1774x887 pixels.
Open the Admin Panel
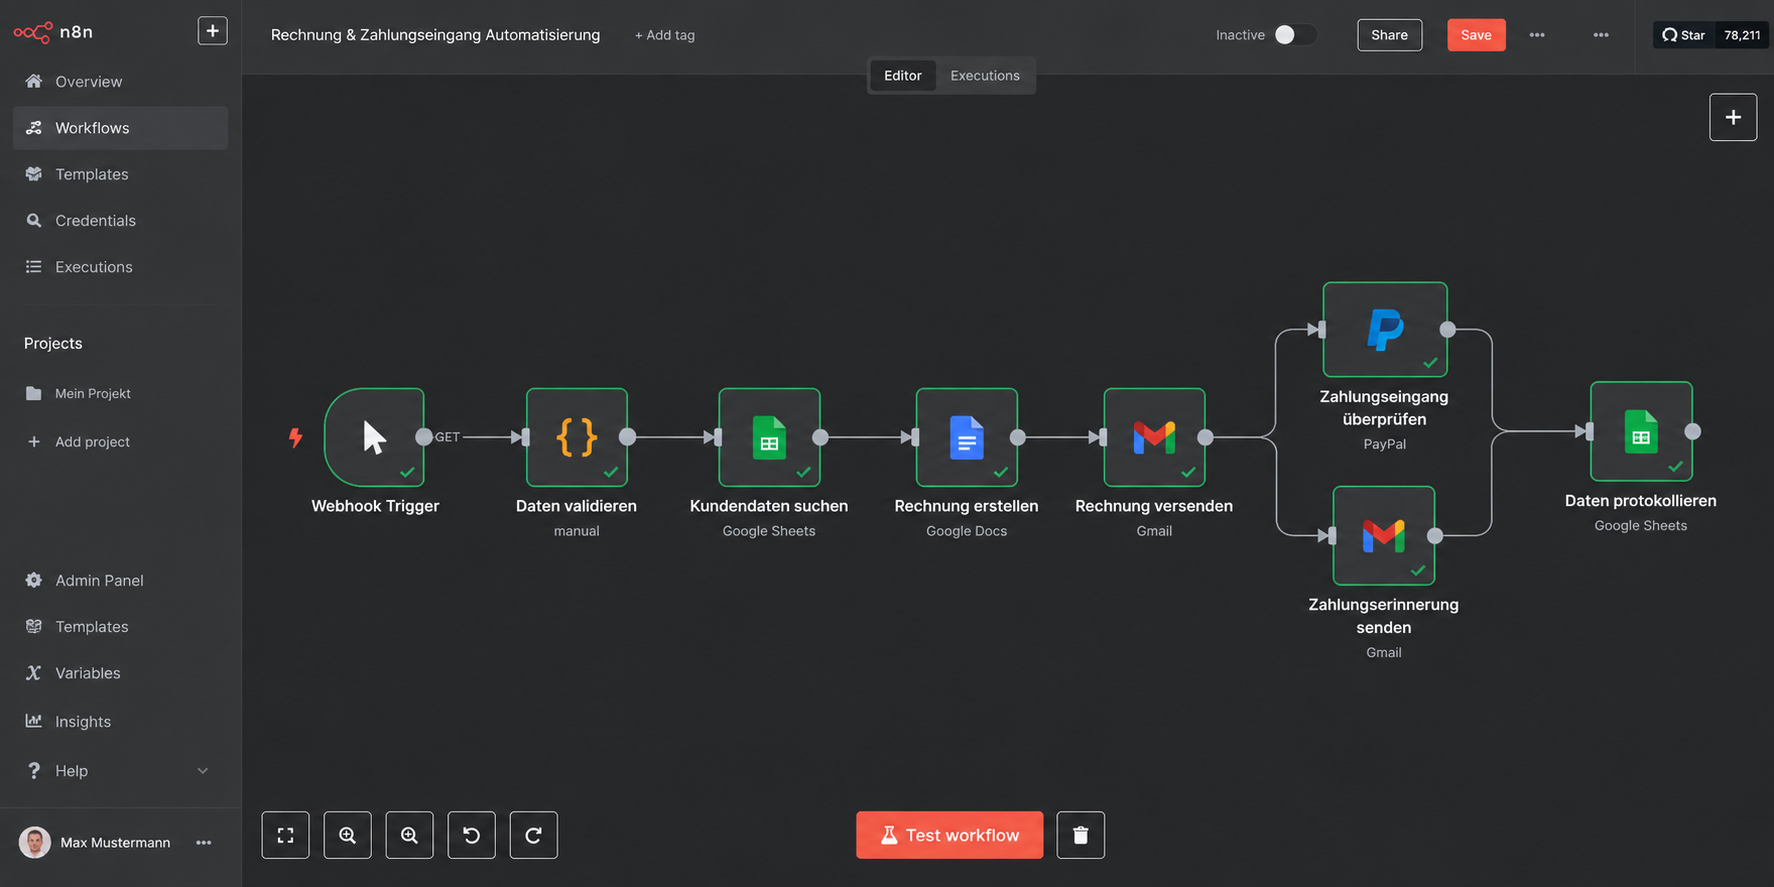tap(120, 581)
